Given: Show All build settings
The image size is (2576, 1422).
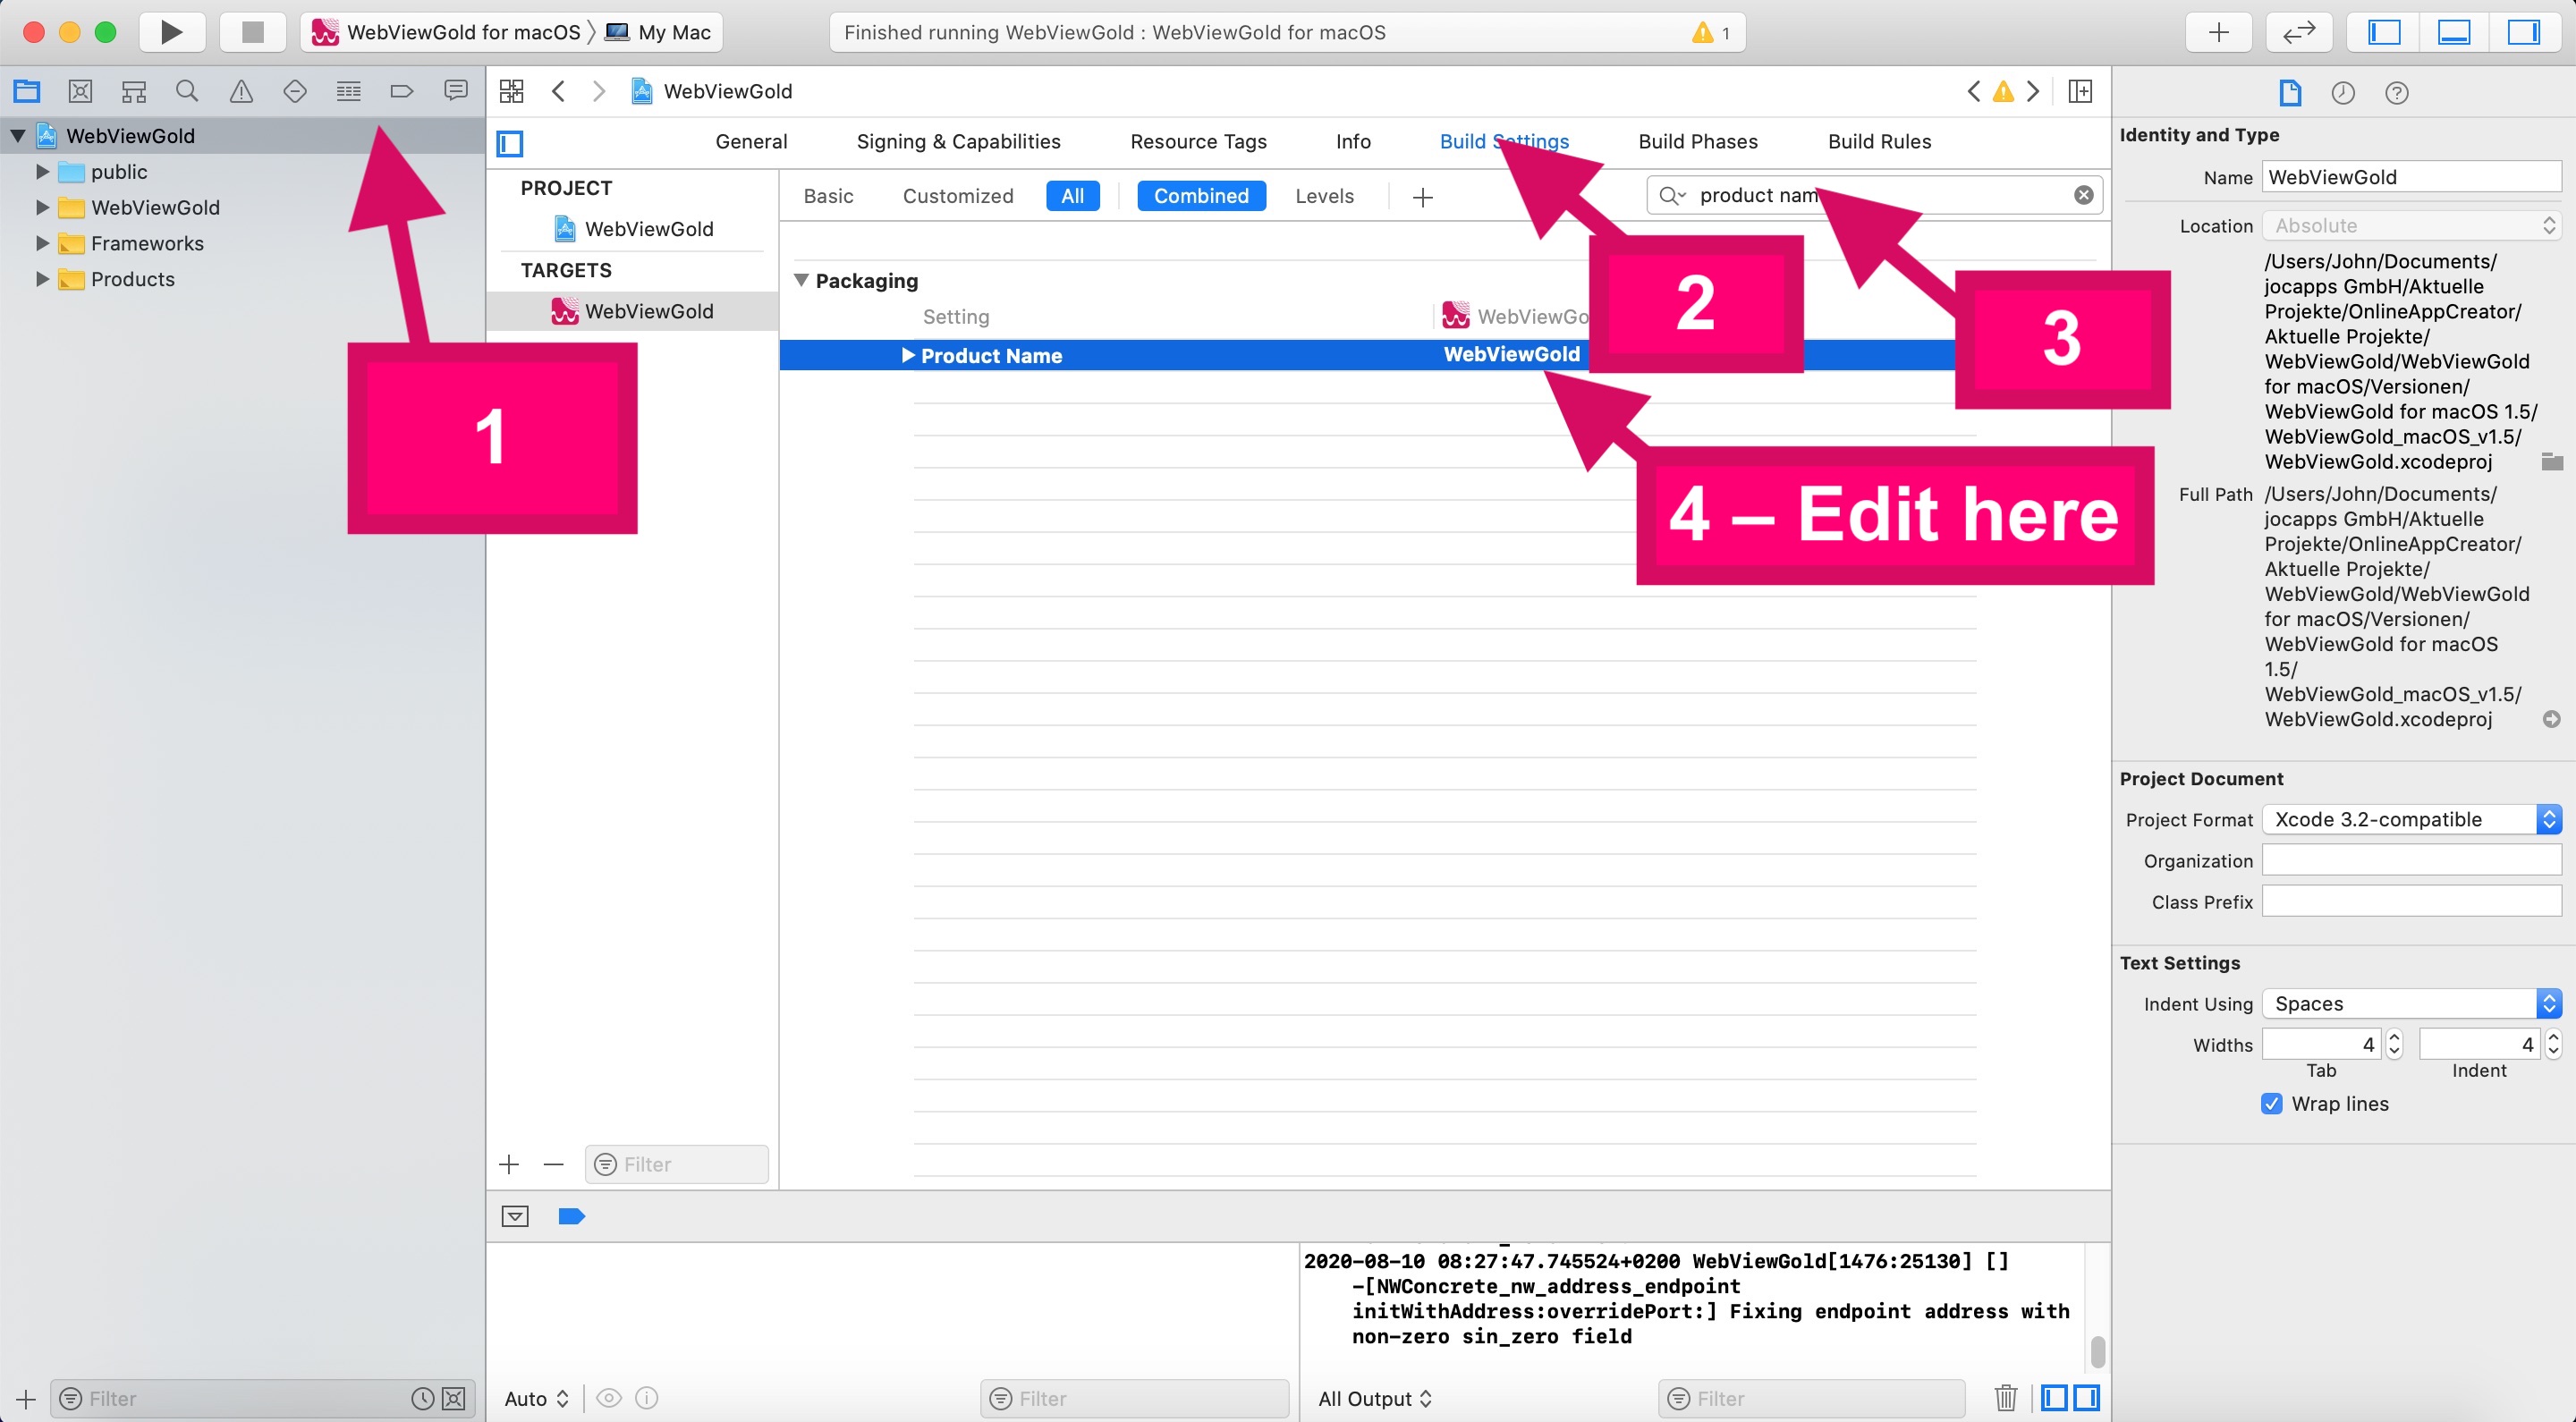Looking at the screenshot, I should point(1072,196).
